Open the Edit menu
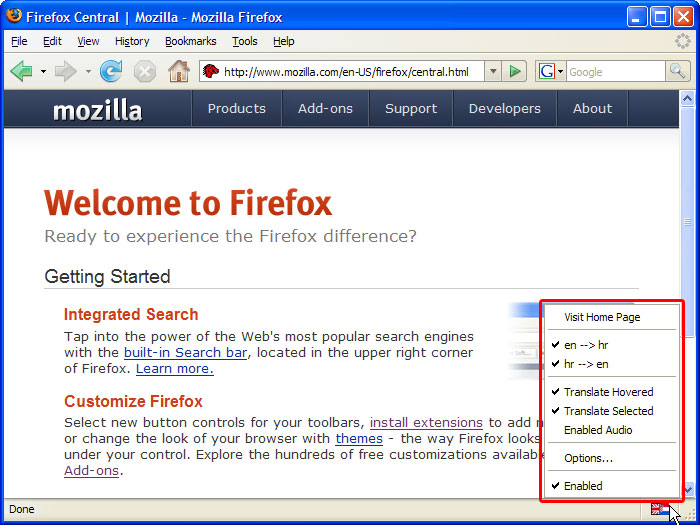Image resolution: width=700 pixels, height=525 pixels. click(52, 41)
